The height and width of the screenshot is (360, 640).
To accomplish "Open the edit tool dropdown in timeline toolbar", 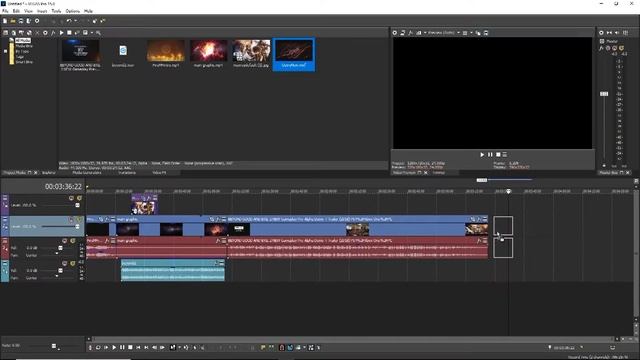I will pos(179,347).
